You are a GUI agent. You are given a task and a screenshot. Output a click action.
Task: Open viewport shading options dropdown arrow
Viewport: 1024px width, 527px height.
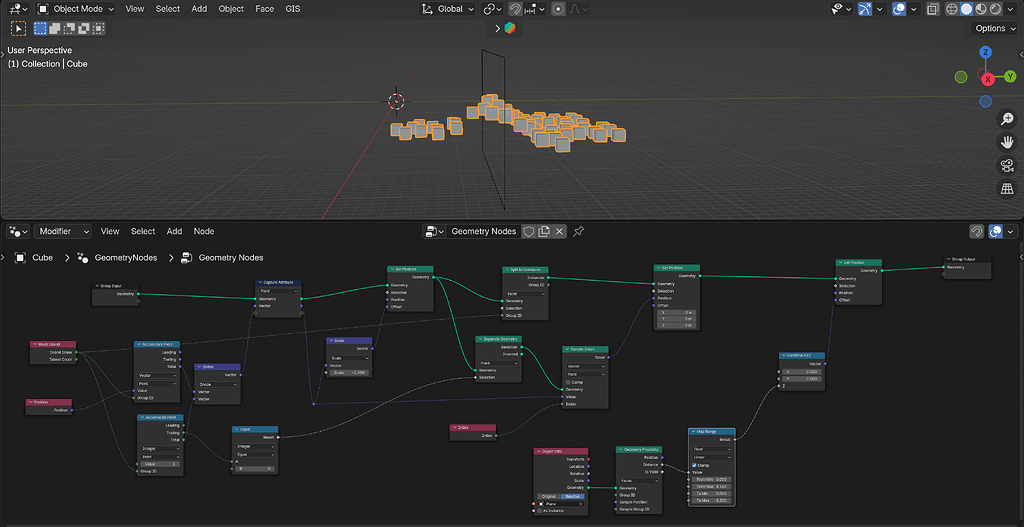click(x=1012, y=9)
